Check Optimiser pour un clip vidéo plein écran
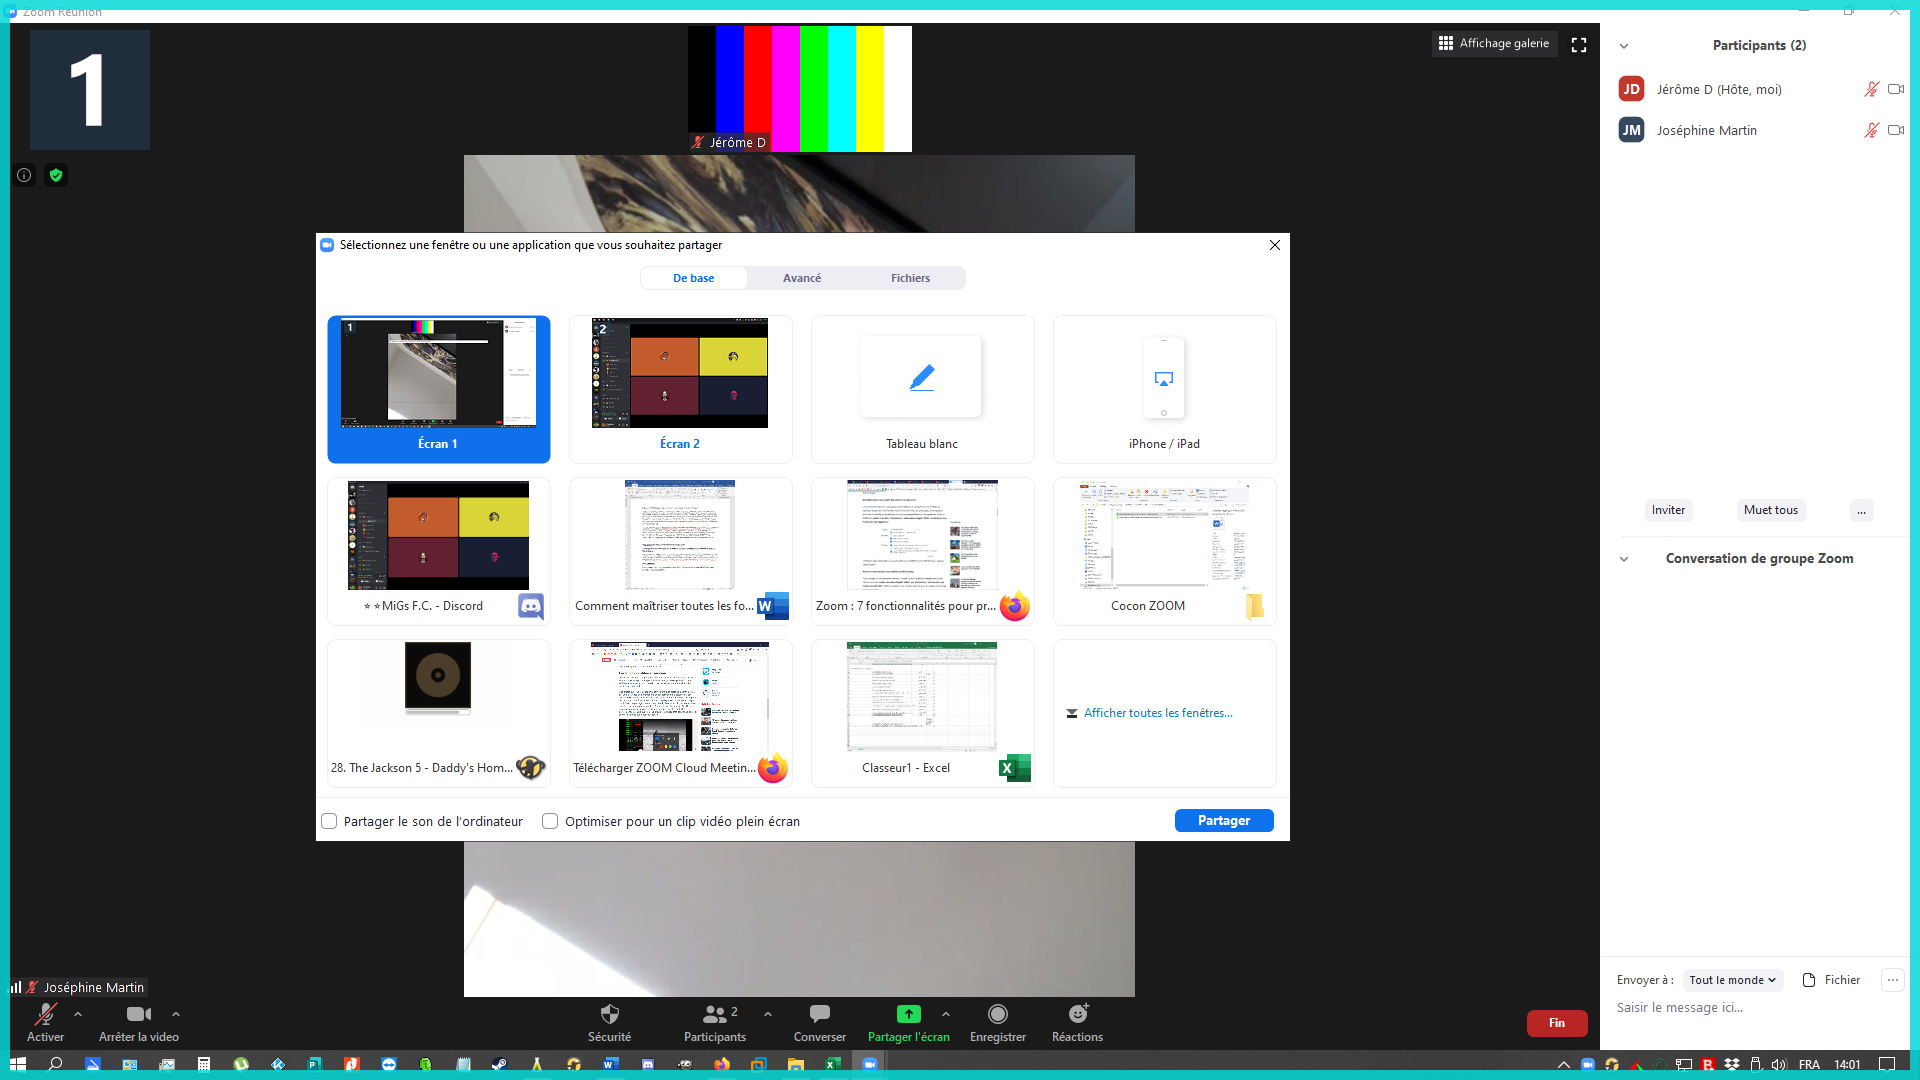Screen dimensions: 1920x1080 [550, 821]
